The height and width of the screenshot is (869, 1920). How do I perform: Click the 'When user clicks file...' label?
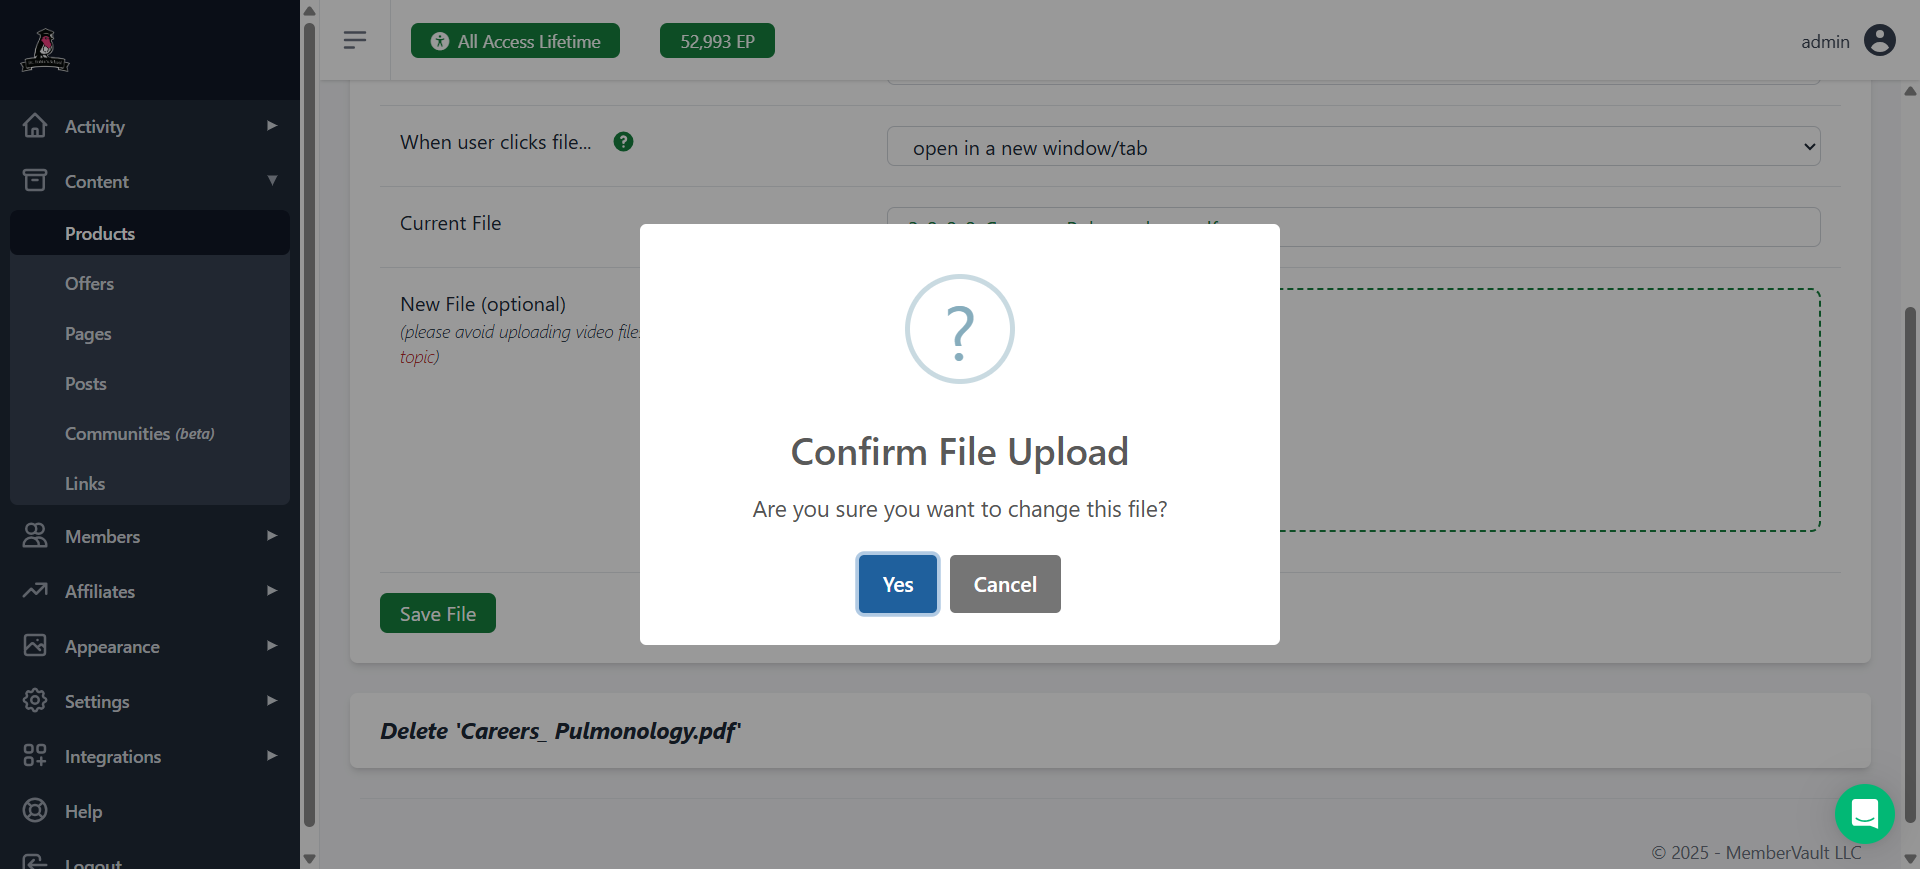(496, 142)
